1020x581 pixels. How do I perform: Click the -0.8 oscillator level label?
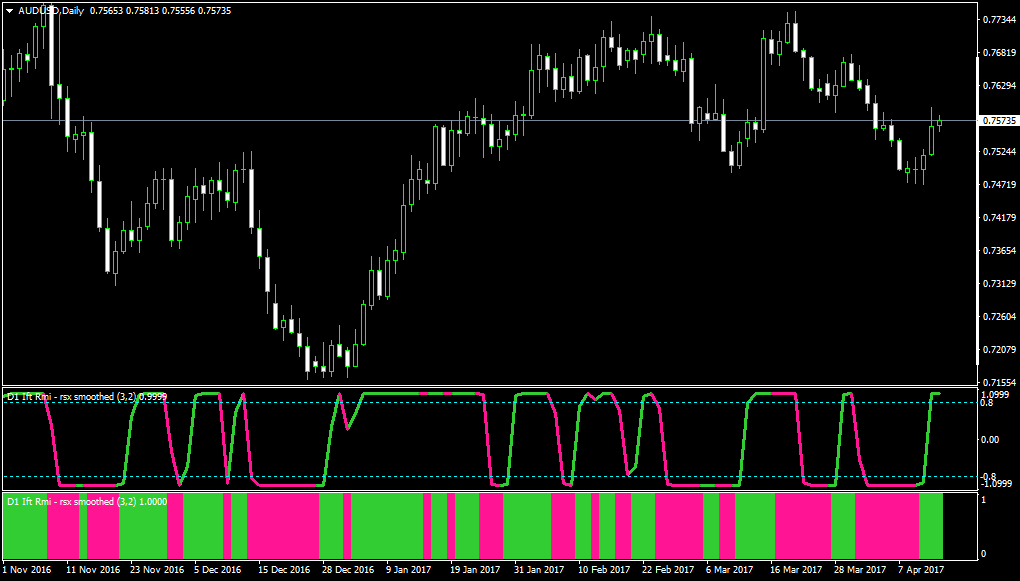tap(989, 476)
